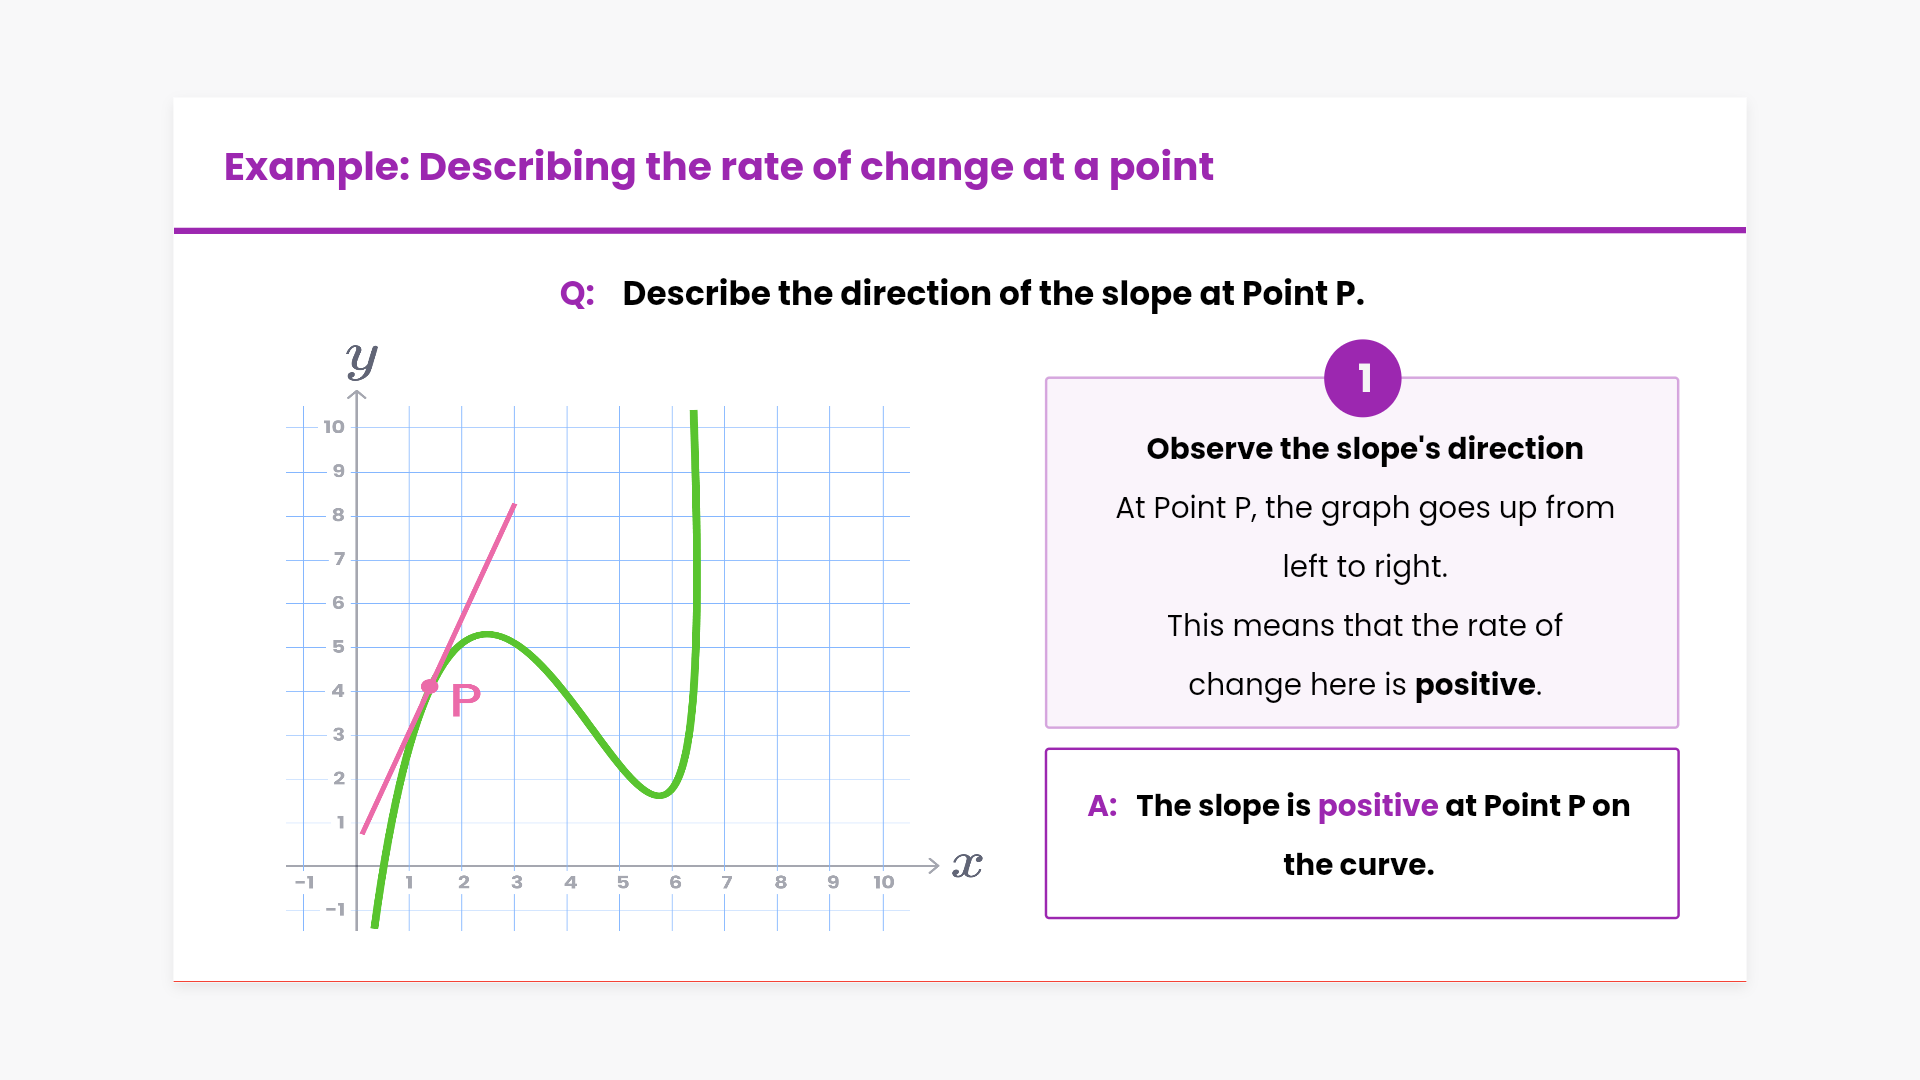Image resolution: width=1920 pixels, height=1080 pixels.
Task: Click the pink dot at Point P
Action: 430,686
